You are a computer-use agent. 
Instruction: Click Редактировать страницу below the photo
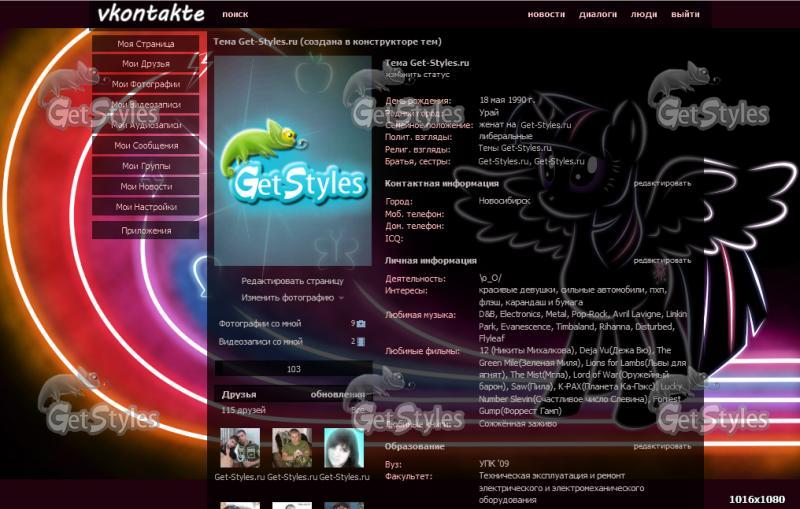[292, 282]
